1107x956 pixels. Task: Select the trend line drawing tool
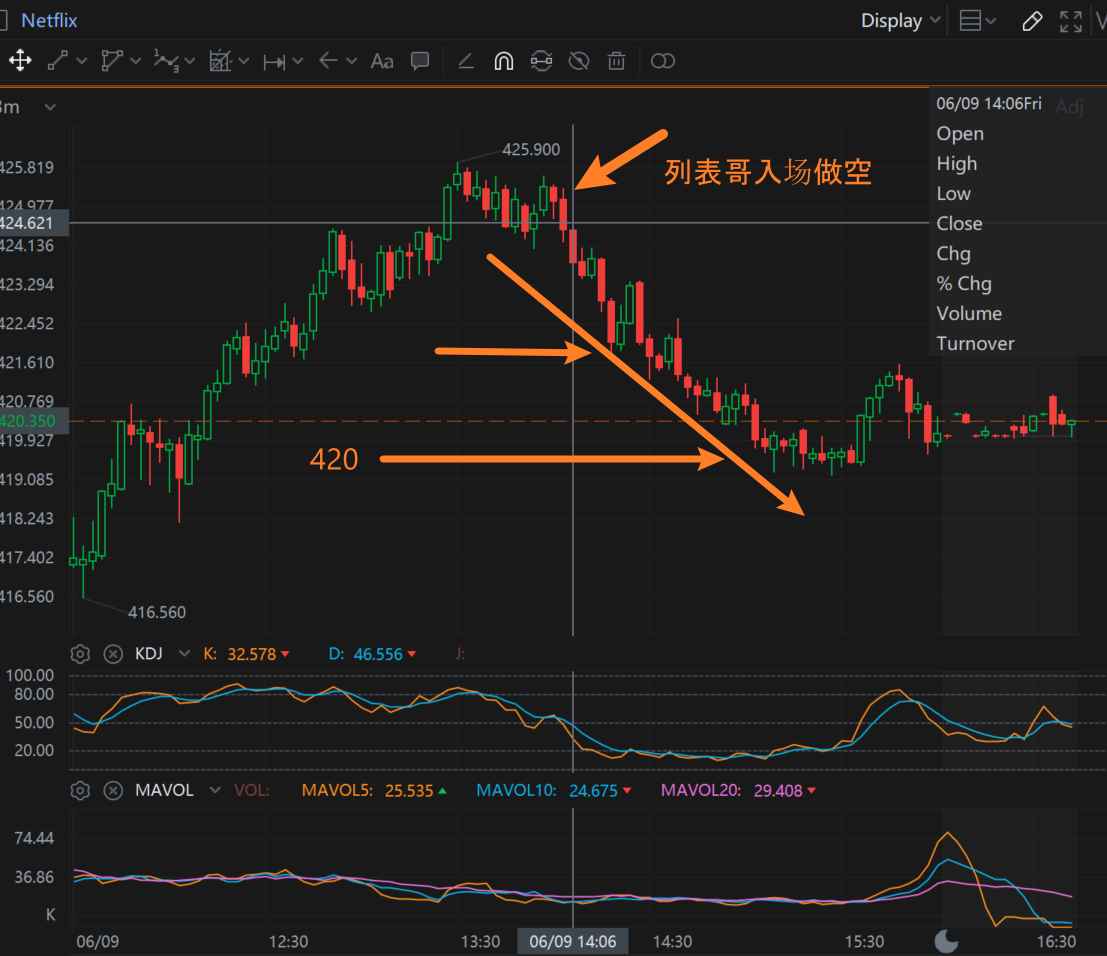pos(58,61)
